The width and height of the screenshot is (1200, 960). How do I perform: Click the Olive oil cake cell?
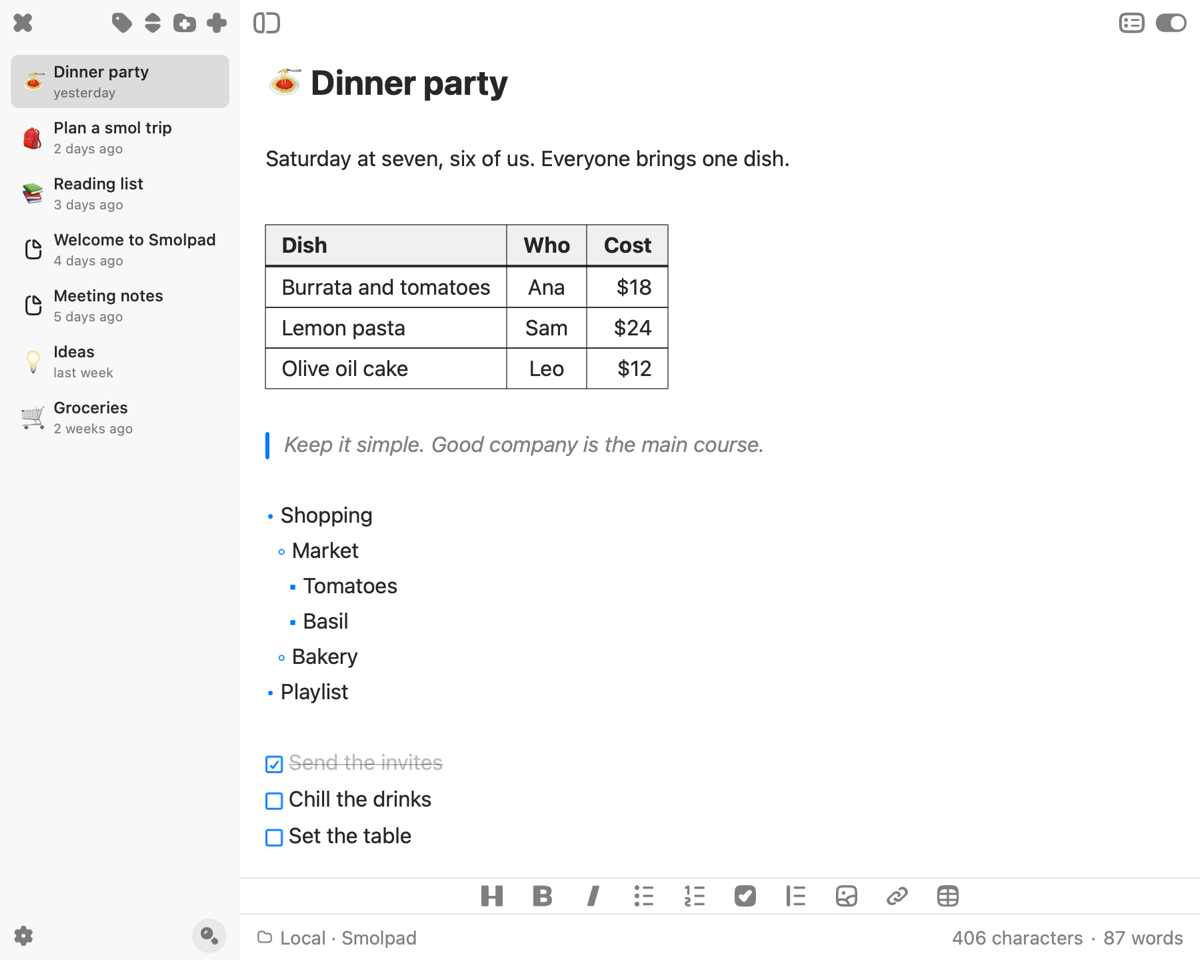point(386,368)
